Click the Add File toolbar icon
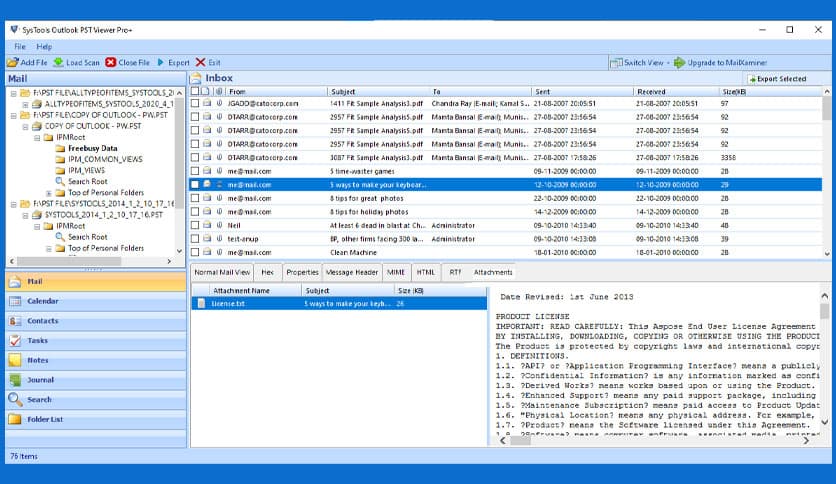836x484 pixels. [13, 62]
